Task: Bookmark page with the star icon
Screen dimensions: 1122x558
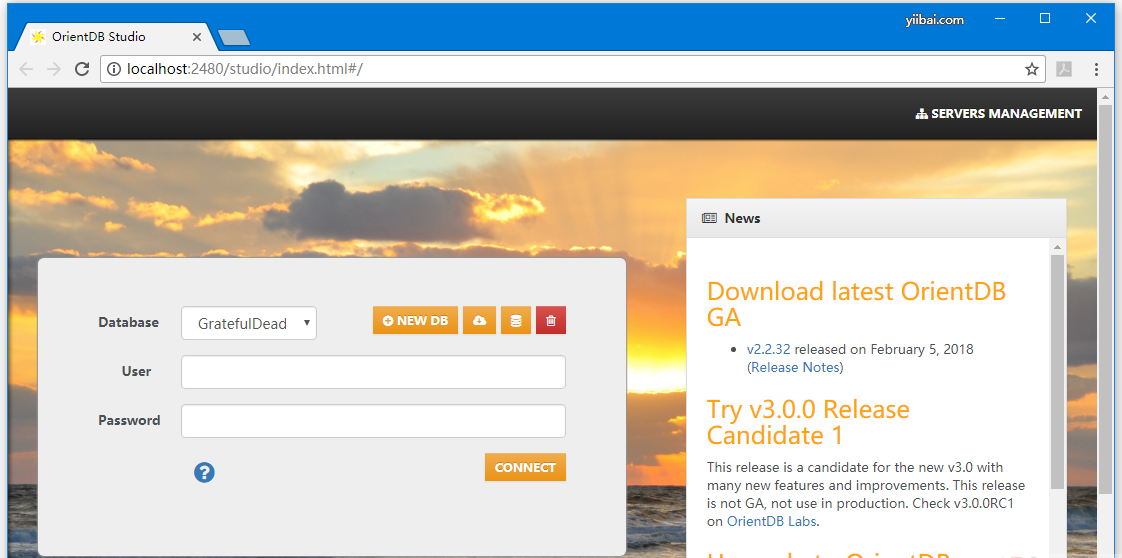Action: pos(1031,69)
